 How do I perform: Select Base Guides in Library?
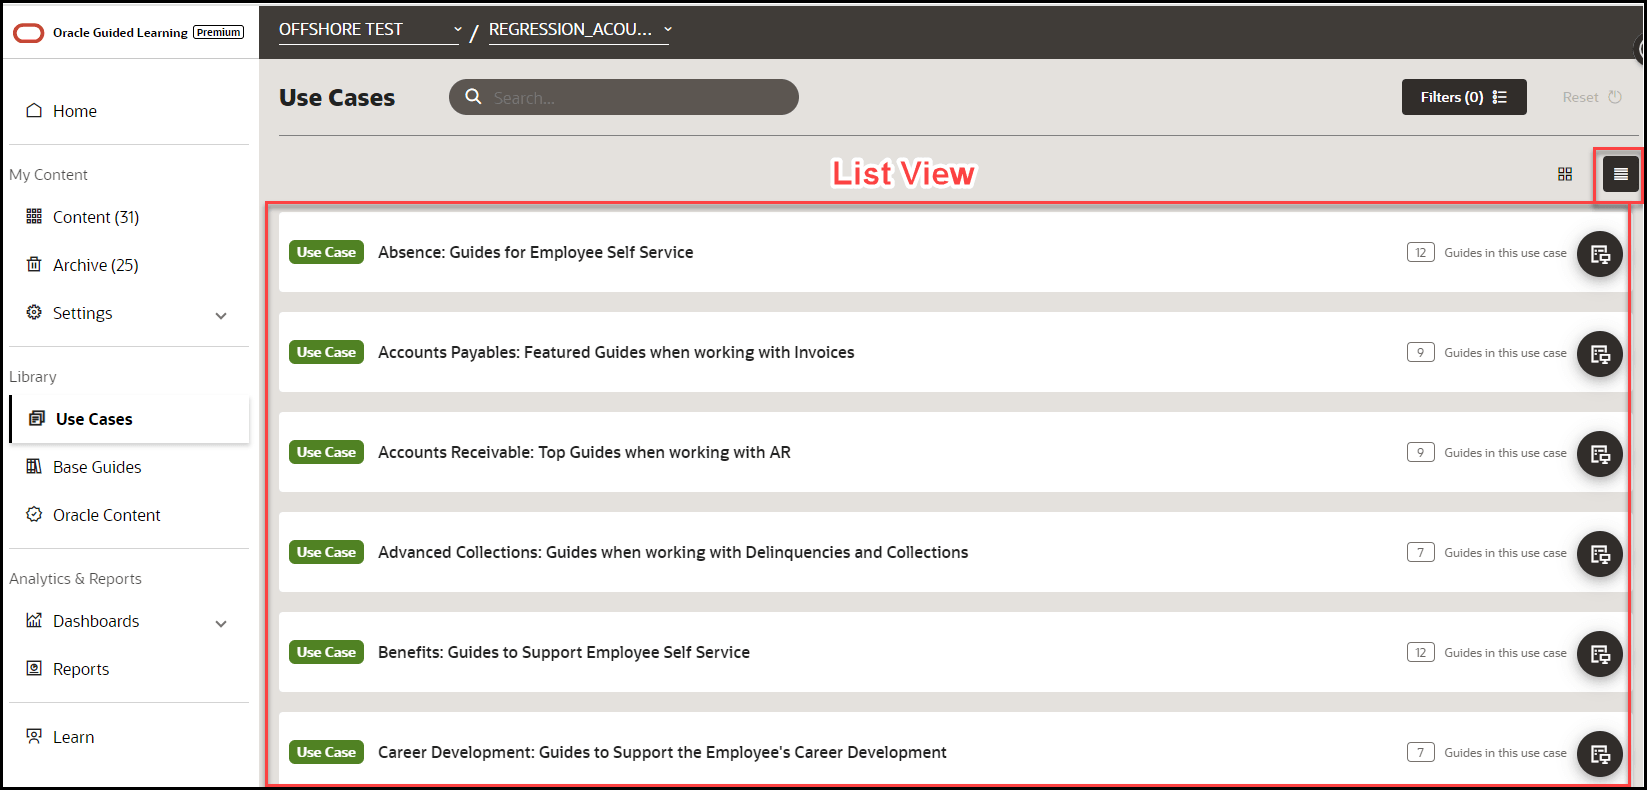click(x=97, y=467)
